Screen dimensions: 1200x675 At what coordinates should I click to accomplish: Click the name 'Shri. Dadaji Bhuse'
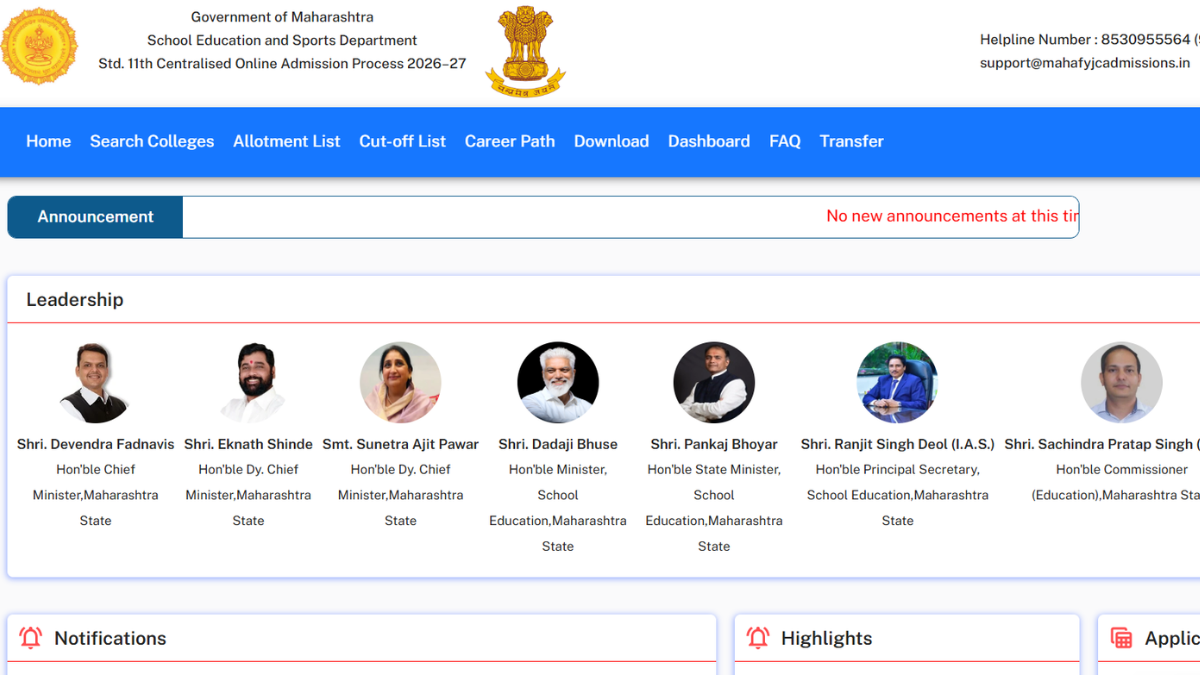(558, 444)
